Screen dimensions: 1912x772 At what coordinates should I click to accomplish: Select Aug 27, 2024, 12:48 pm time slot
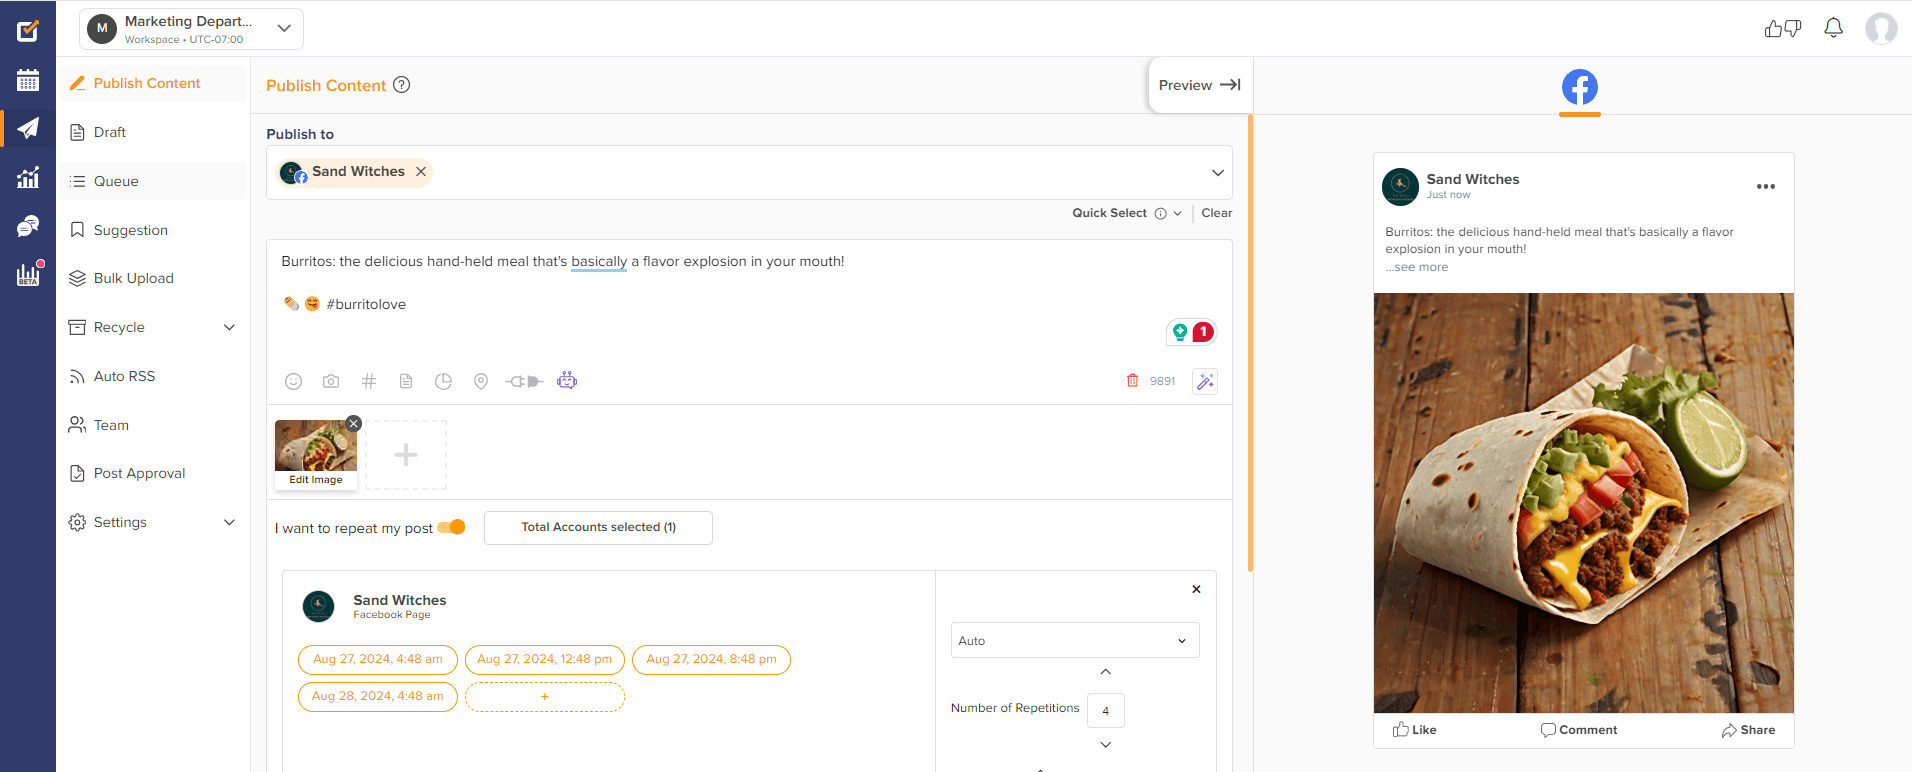(x=545, y=659)
